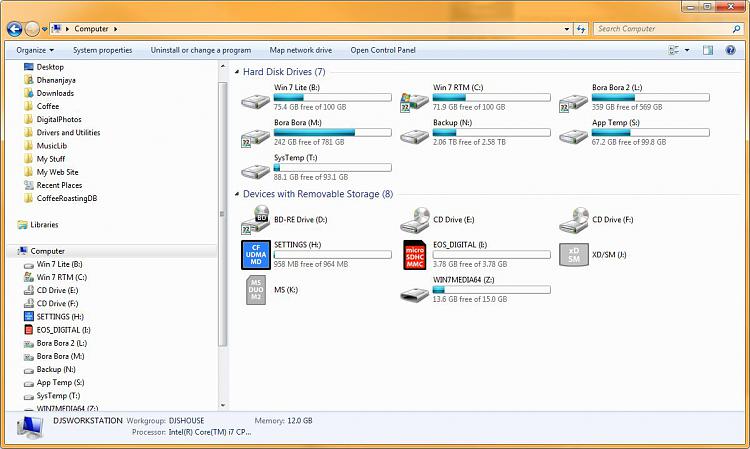Select Coffee folder in sidebar
Image resolution: width=750 pixels, height=449 pixels.
click(x=48, y=106)
